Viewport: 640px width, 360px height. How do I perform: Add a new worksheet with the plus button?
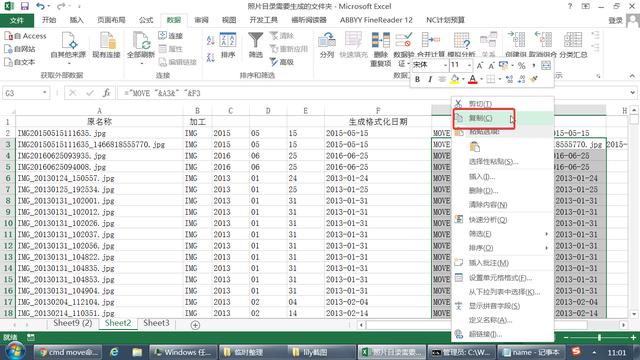coord(195,325)
